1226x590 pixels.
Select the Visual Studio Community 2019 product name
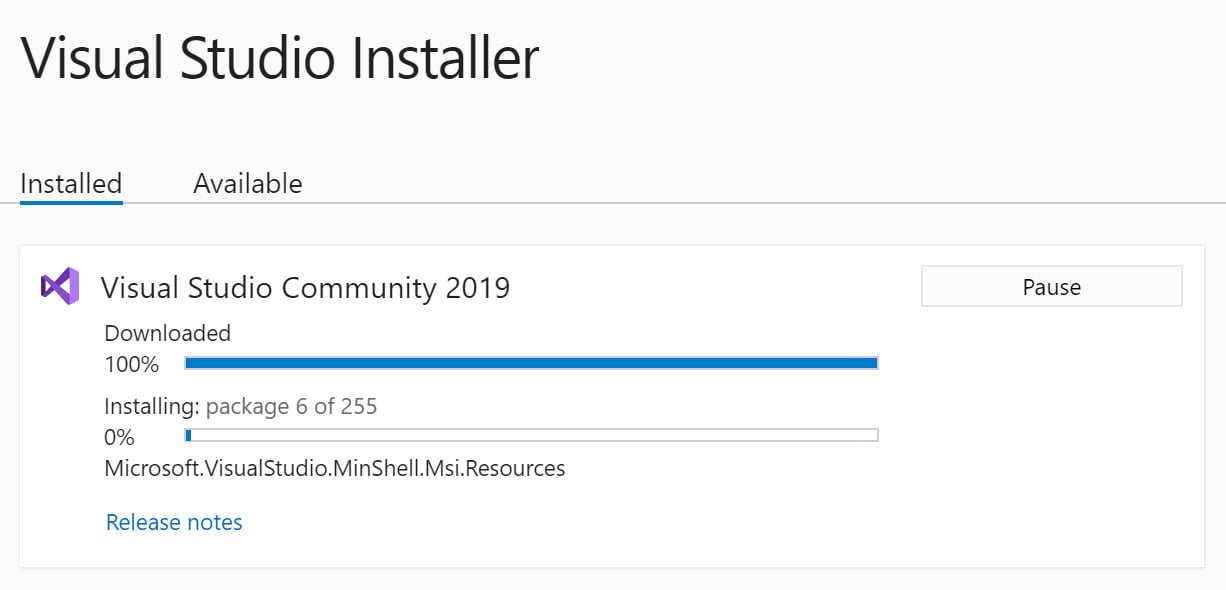(305, 288)
